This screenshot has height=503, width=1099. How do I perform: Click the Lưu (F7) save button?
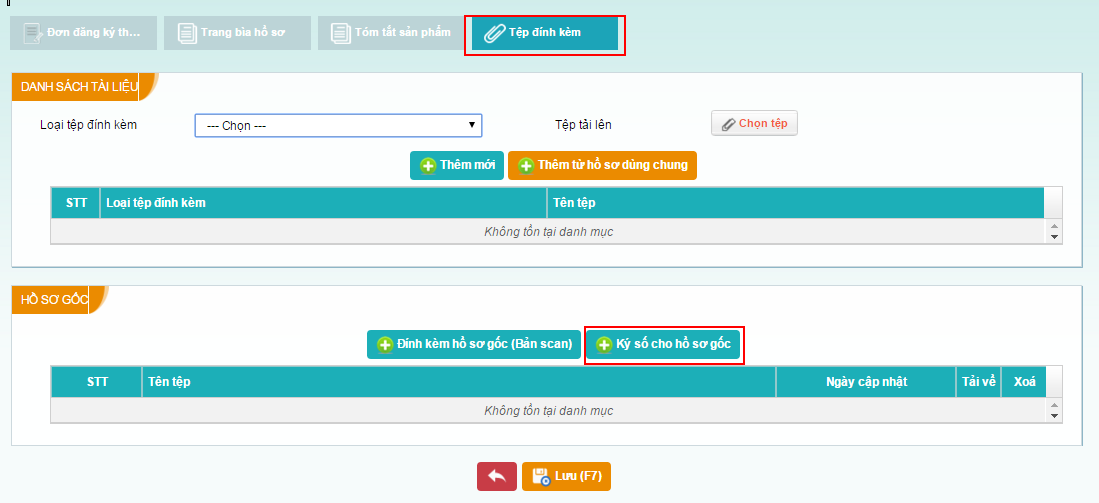point(566,476)
